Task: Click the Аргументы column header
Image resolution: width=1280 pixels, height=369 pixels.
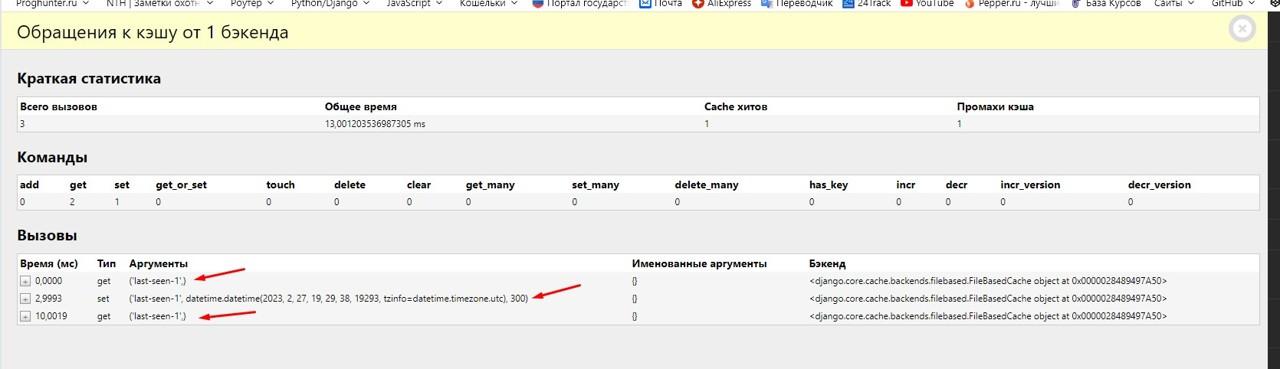Action: pyautogui.click(x=158, y=263)
